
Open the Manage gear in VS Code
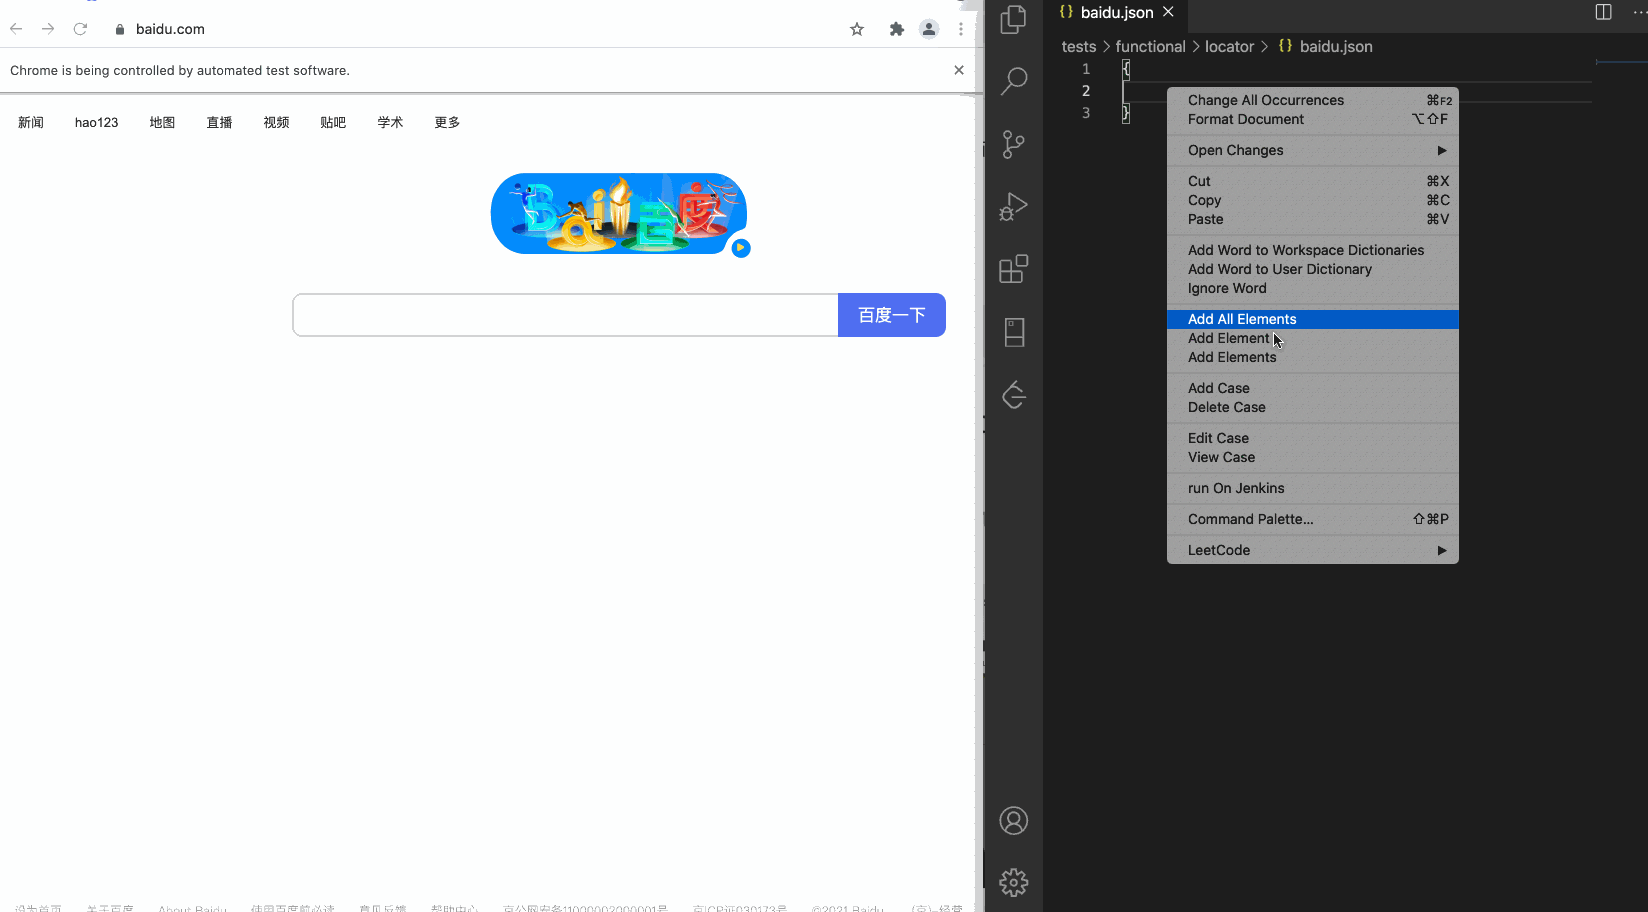click(1013, 882)
